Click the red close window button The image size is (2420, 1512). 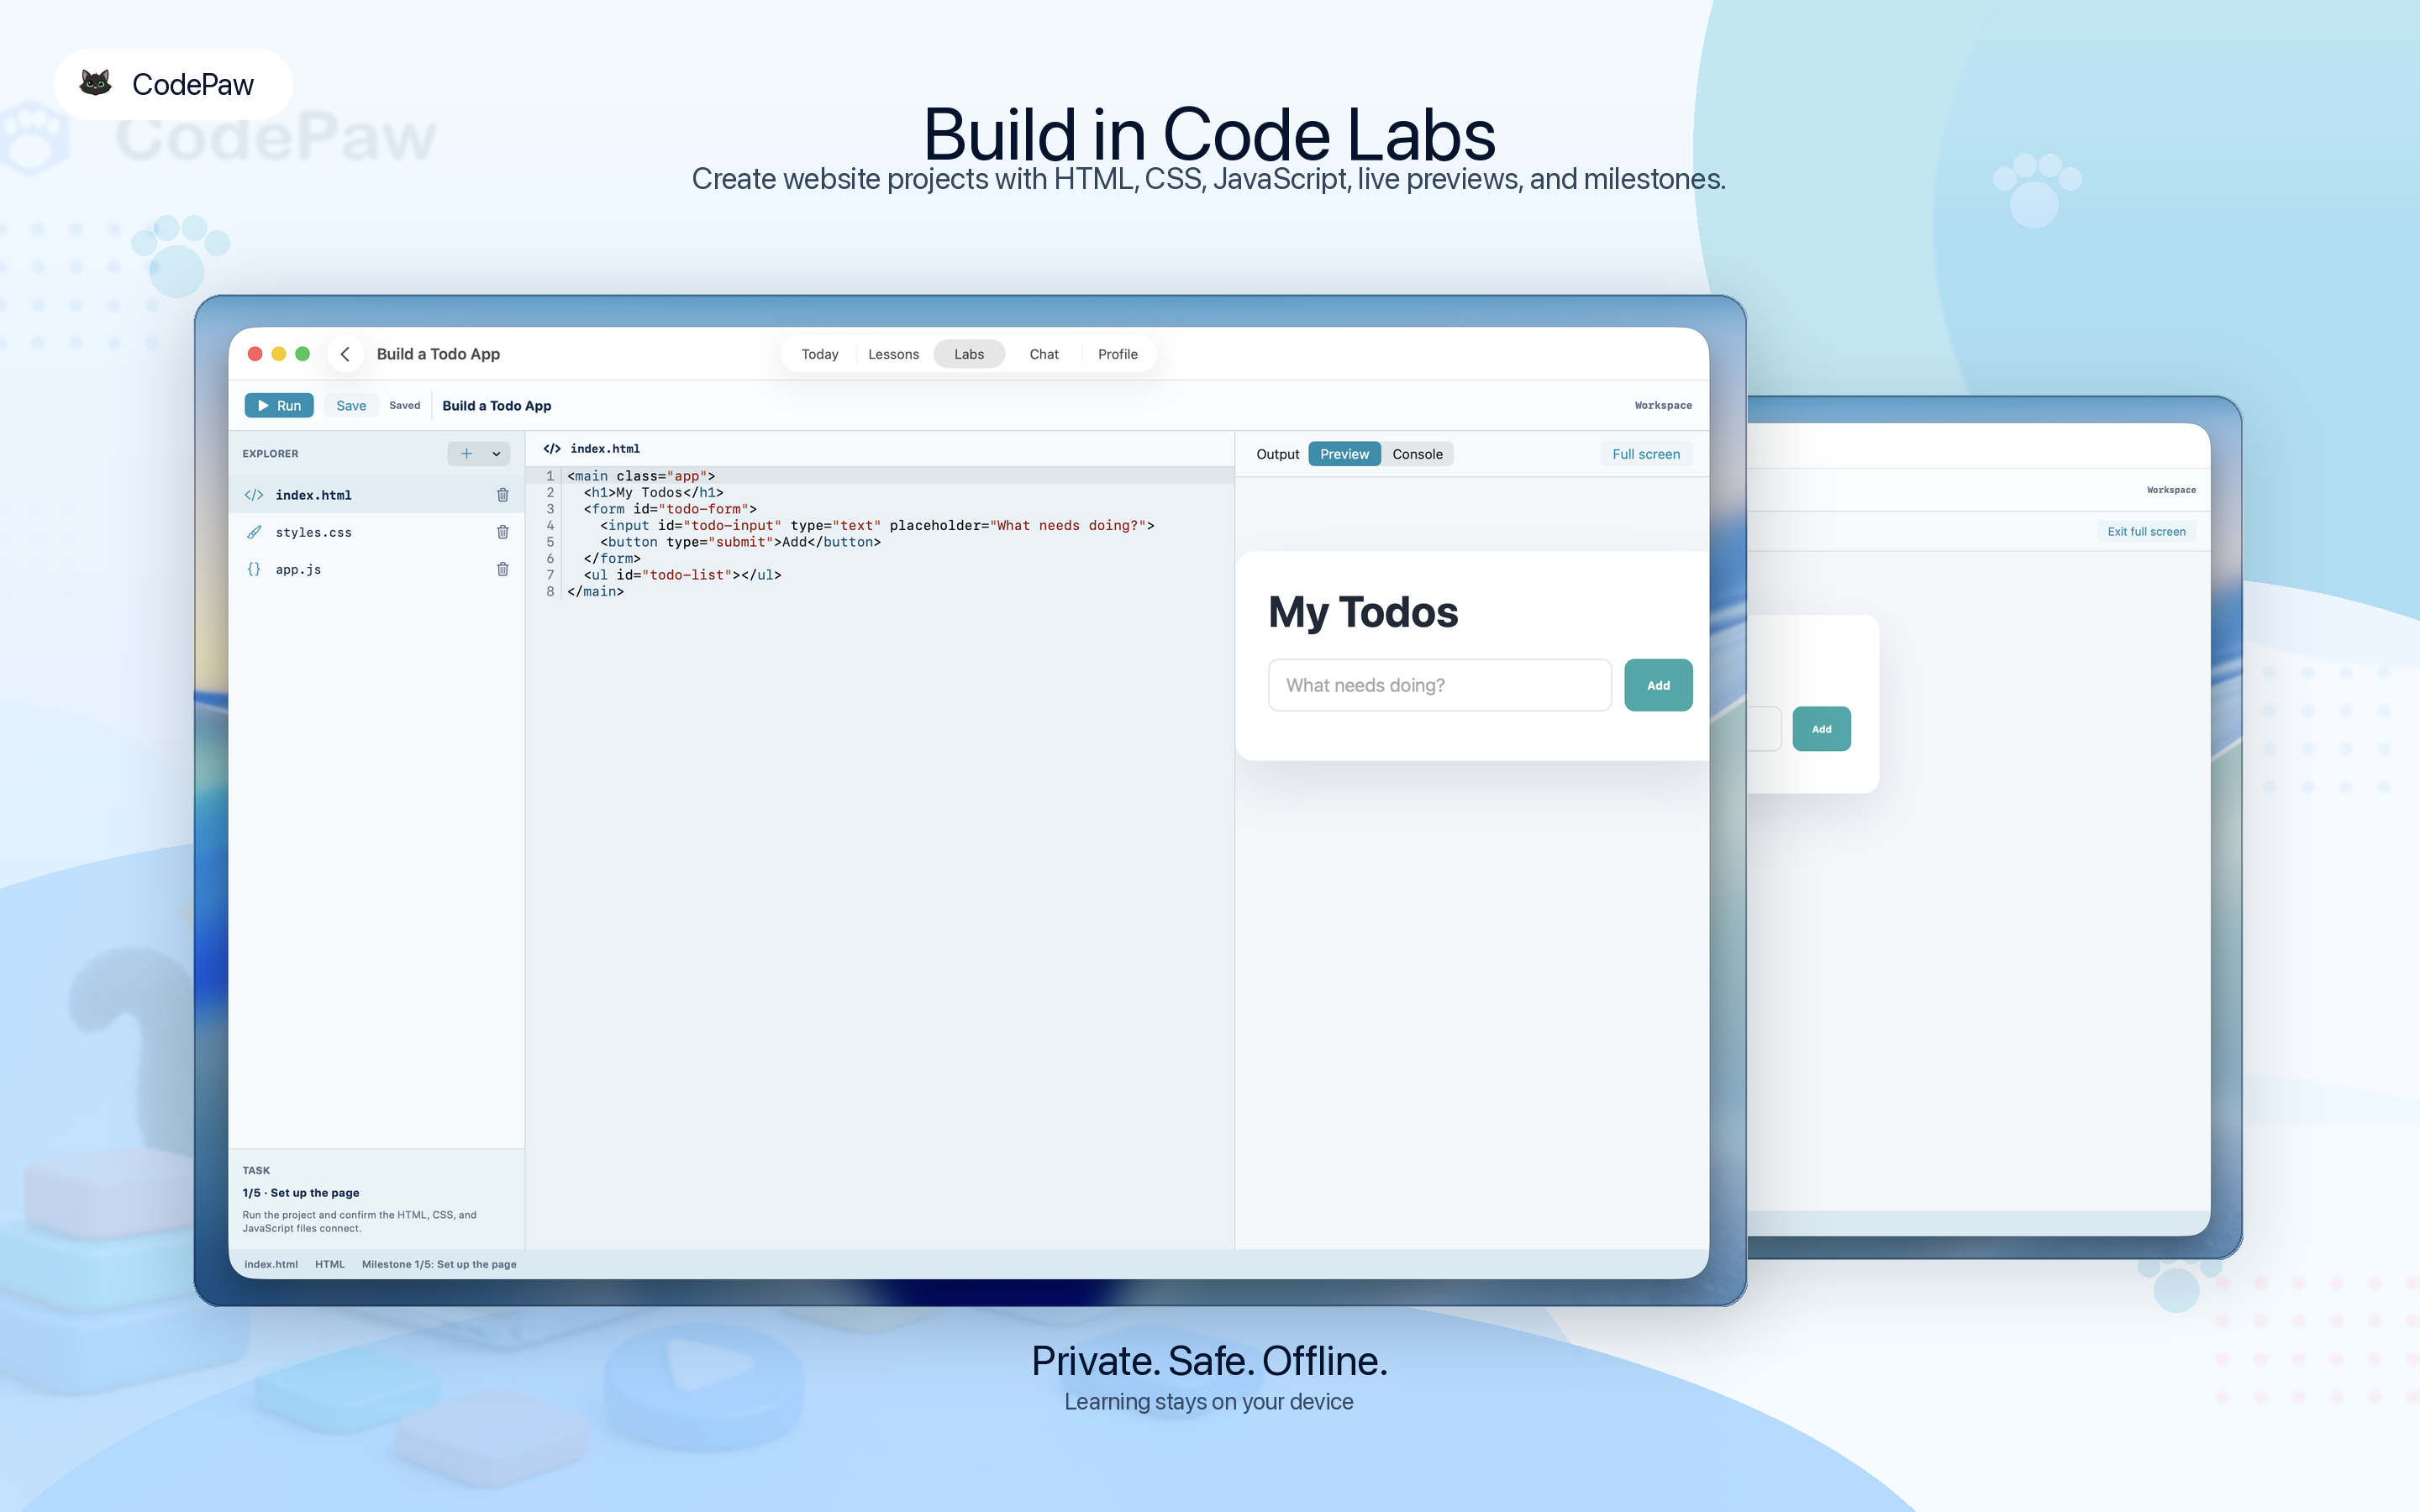coord(255,354)
